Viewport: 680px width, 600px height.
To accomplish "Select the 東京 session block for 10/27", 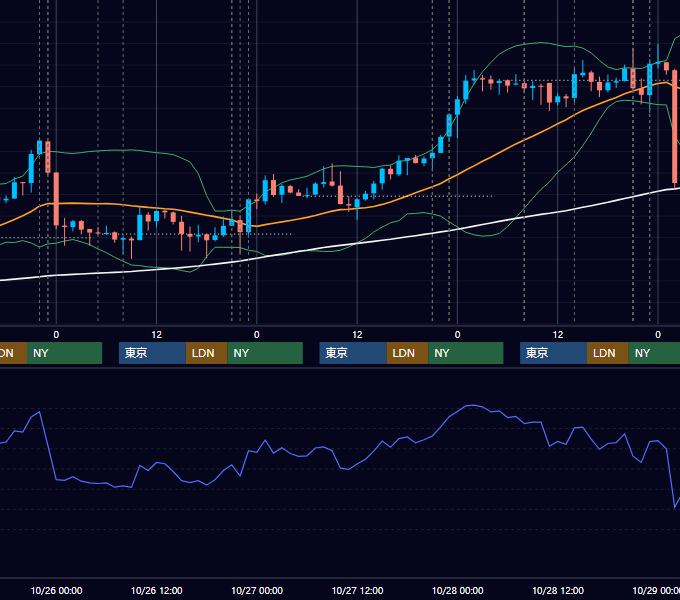I will tap(353, 353).
